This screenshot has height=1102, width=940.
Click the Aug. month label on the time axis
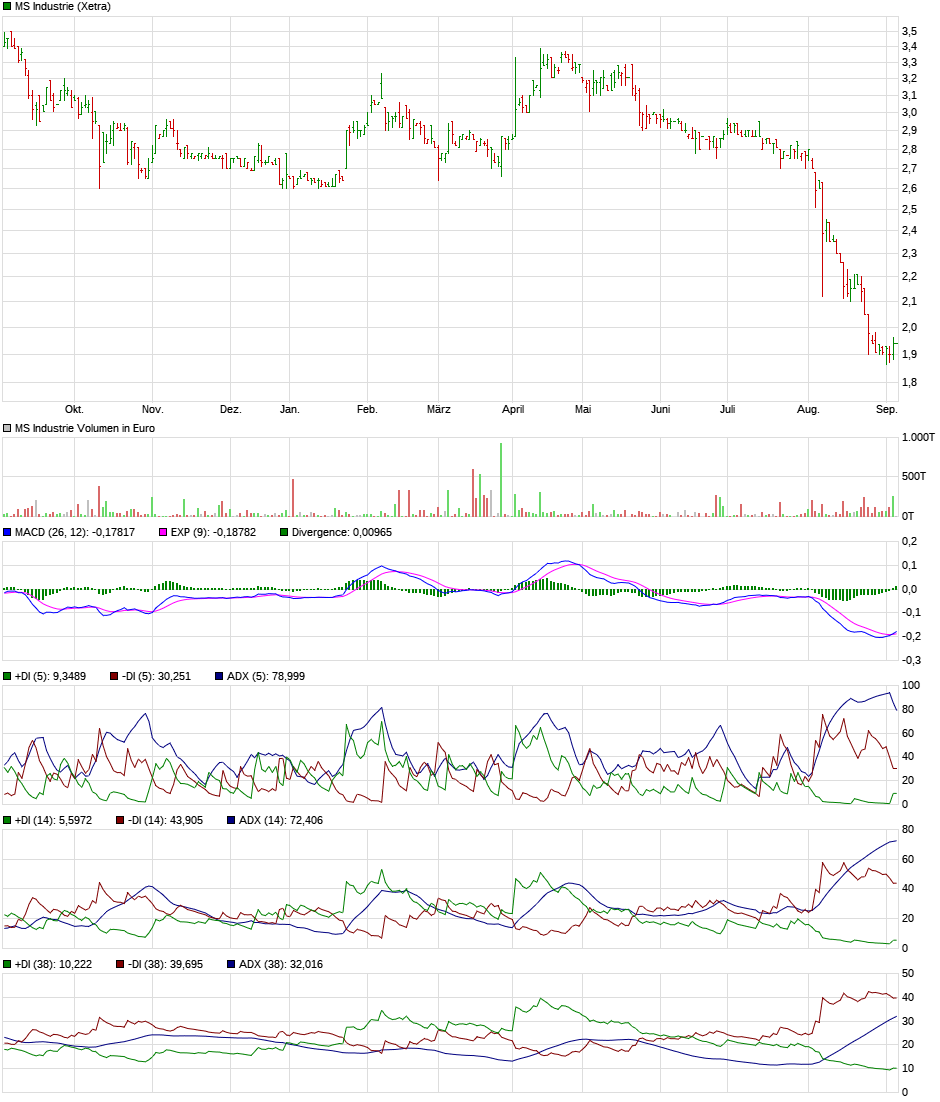coord(807,409)
